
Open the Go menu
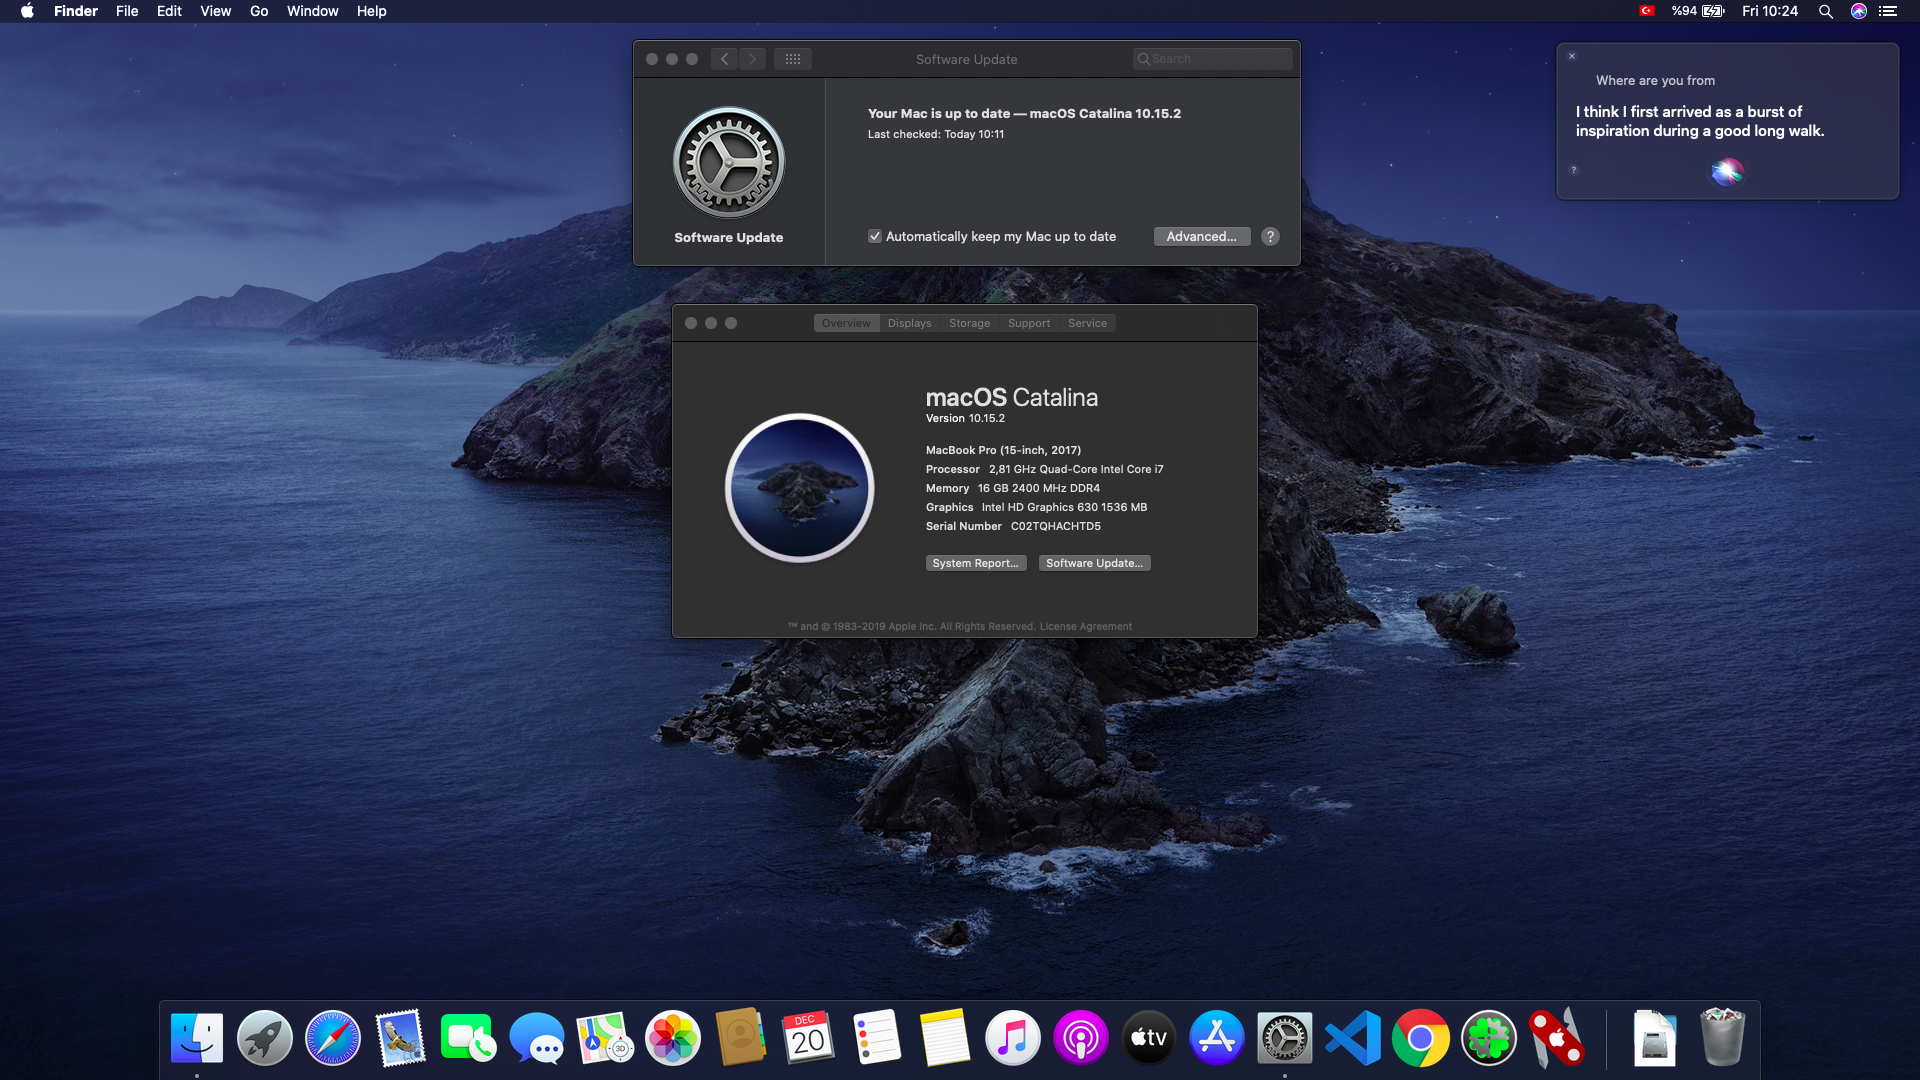(259, 11)
